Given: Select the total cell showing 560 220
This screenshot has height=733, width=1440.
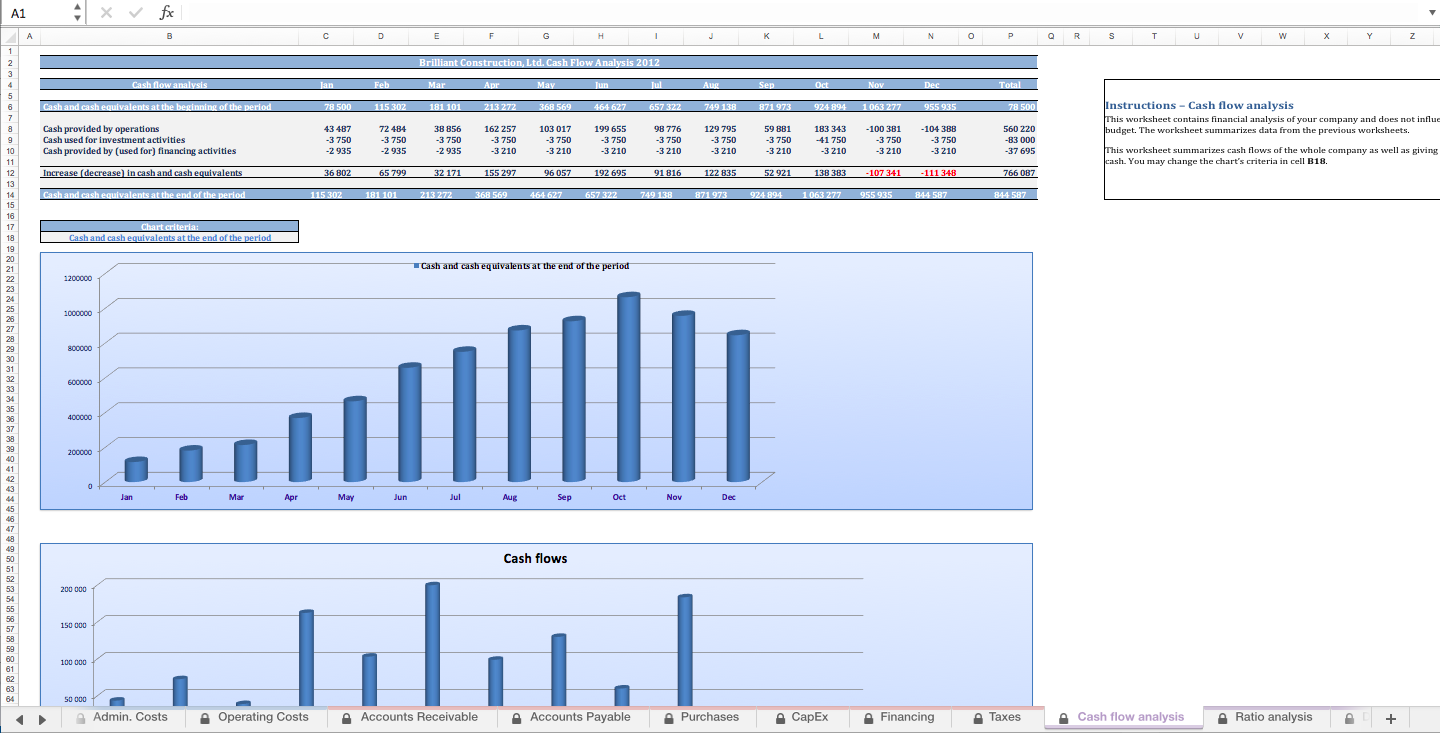Looking at the screenshot, I should pos(1012,129).
